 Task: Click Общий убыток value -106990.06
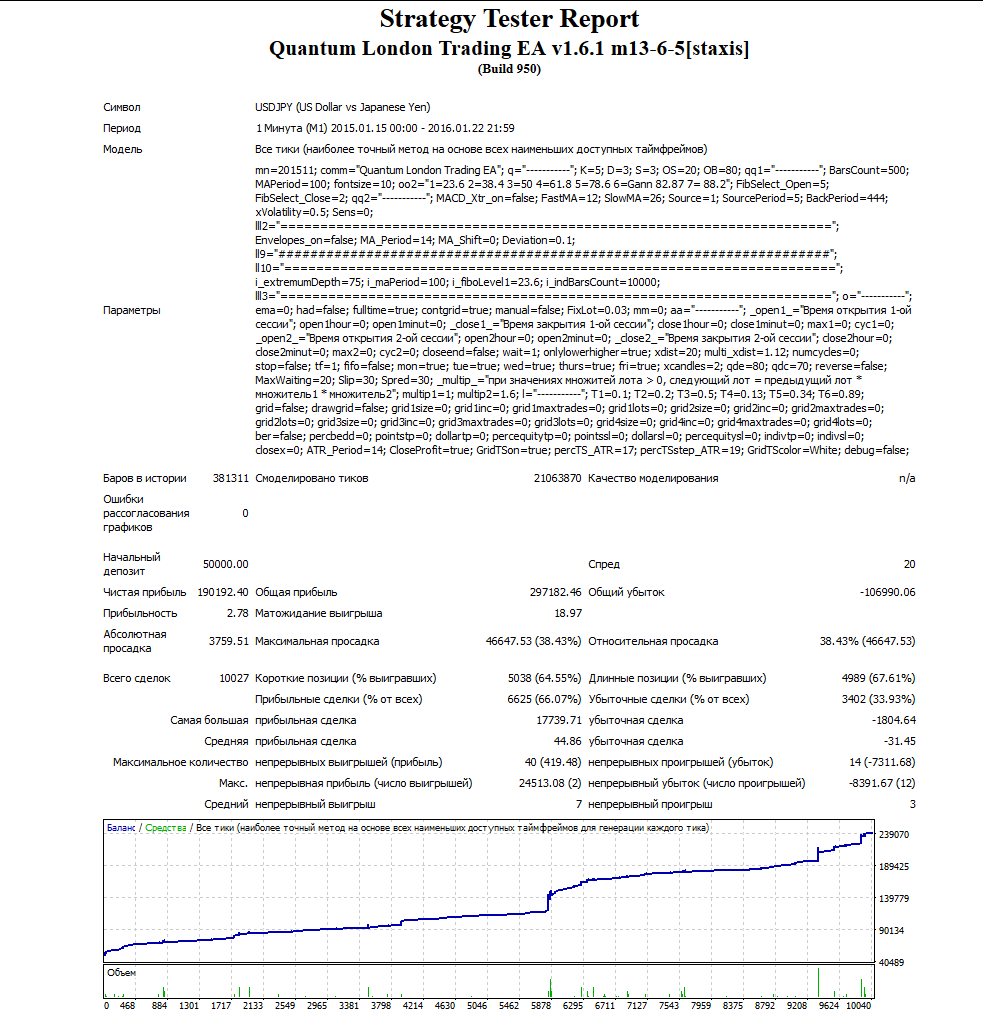click(887, 592)
